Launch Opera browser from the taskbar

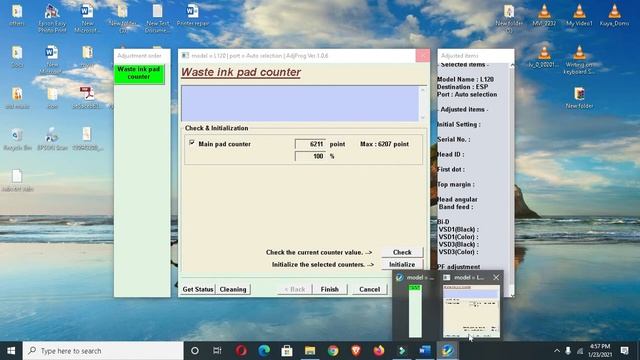click(x=241, y=351)
